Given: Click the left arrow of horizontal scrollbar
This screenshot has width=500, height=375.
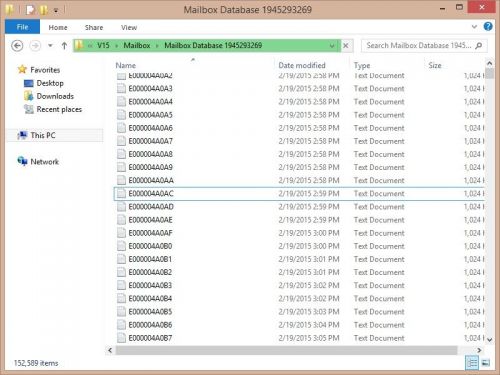Looking at the screenshot, I should (110, 350).
